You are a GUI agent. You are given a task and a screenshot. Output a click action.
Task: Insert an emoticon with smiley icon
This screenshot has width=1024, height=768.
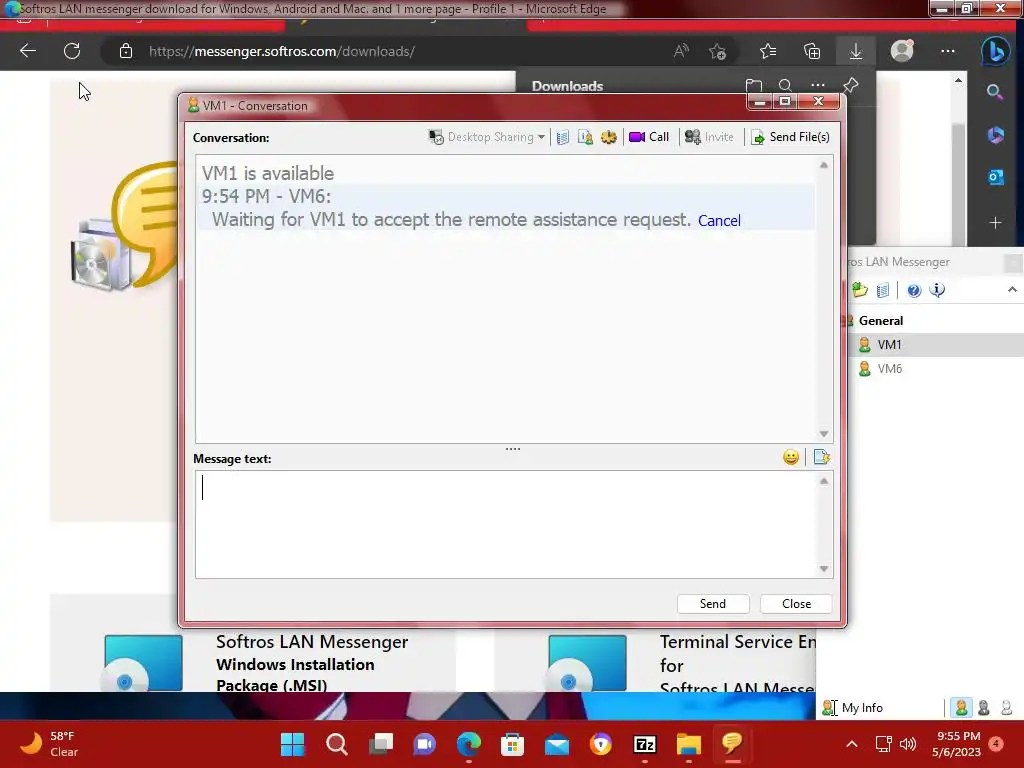[x=791, y=457]
